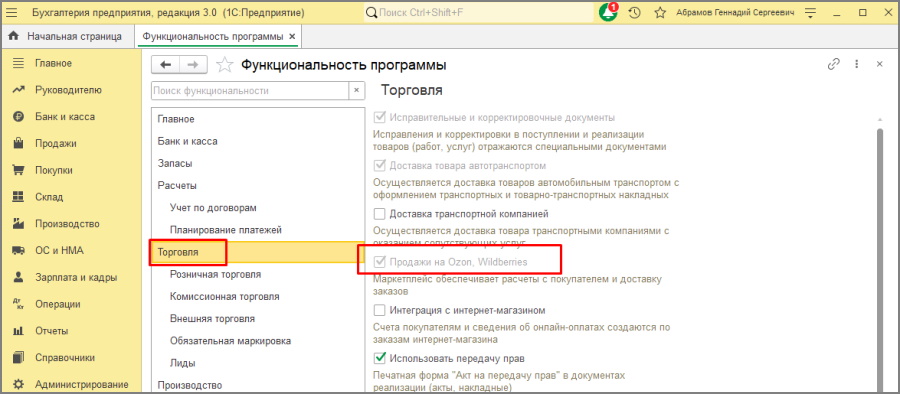Select Учет по договорам item
This screenshot has height=394, width=900.
click(258, 208)
